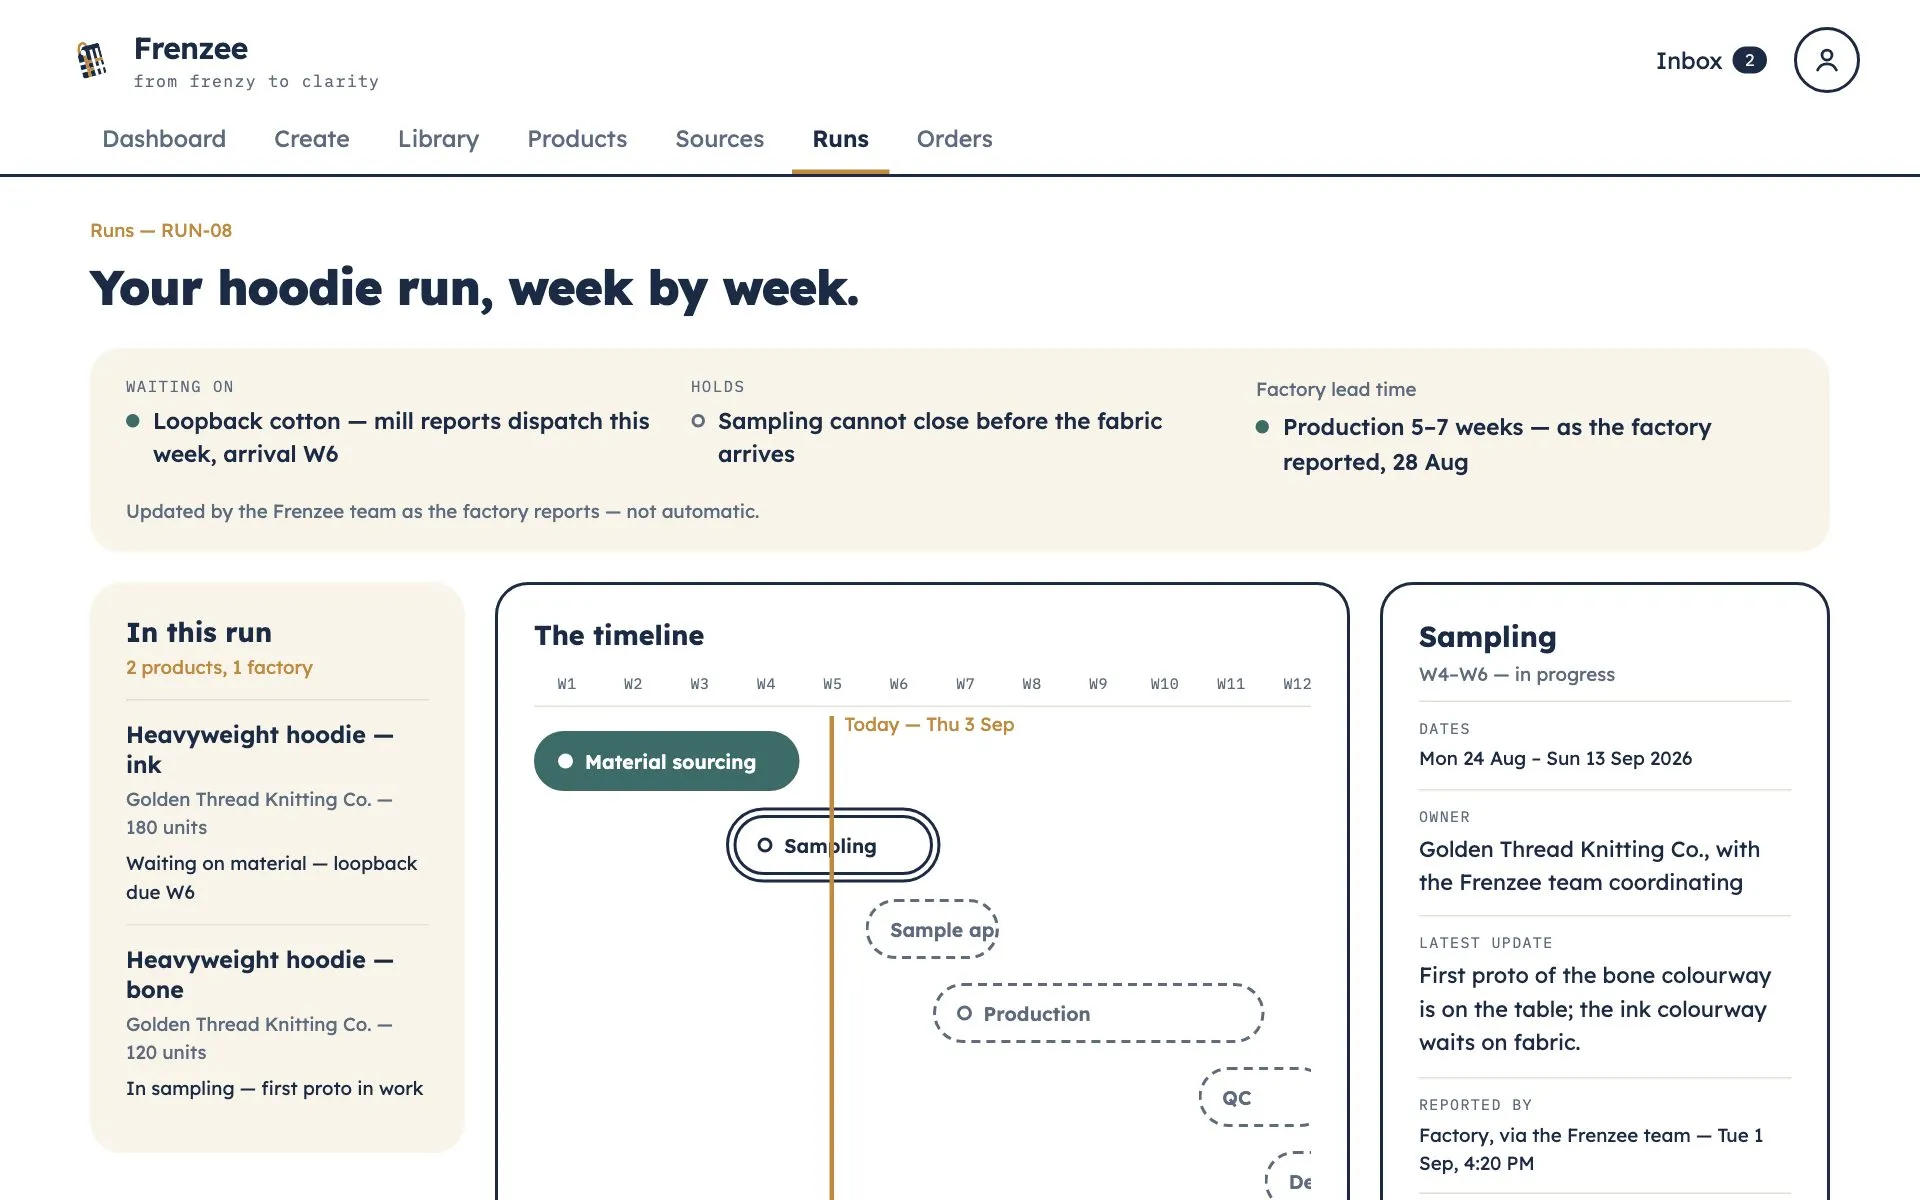The image size is (1920, 1200).
Task: Click the white dot in Material sourcing bar
Action: coord(565,761)
